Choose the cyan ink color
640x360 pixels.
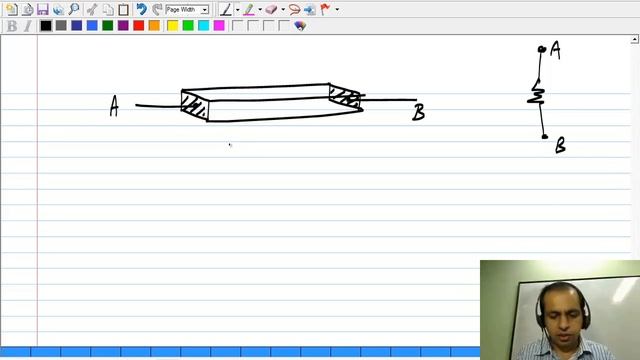(x=204, y=26)
